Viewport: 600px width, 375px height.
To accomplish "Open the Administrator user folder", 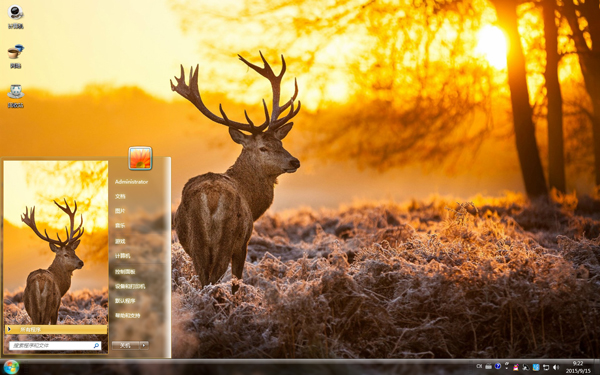I will [x=131, y=182].
